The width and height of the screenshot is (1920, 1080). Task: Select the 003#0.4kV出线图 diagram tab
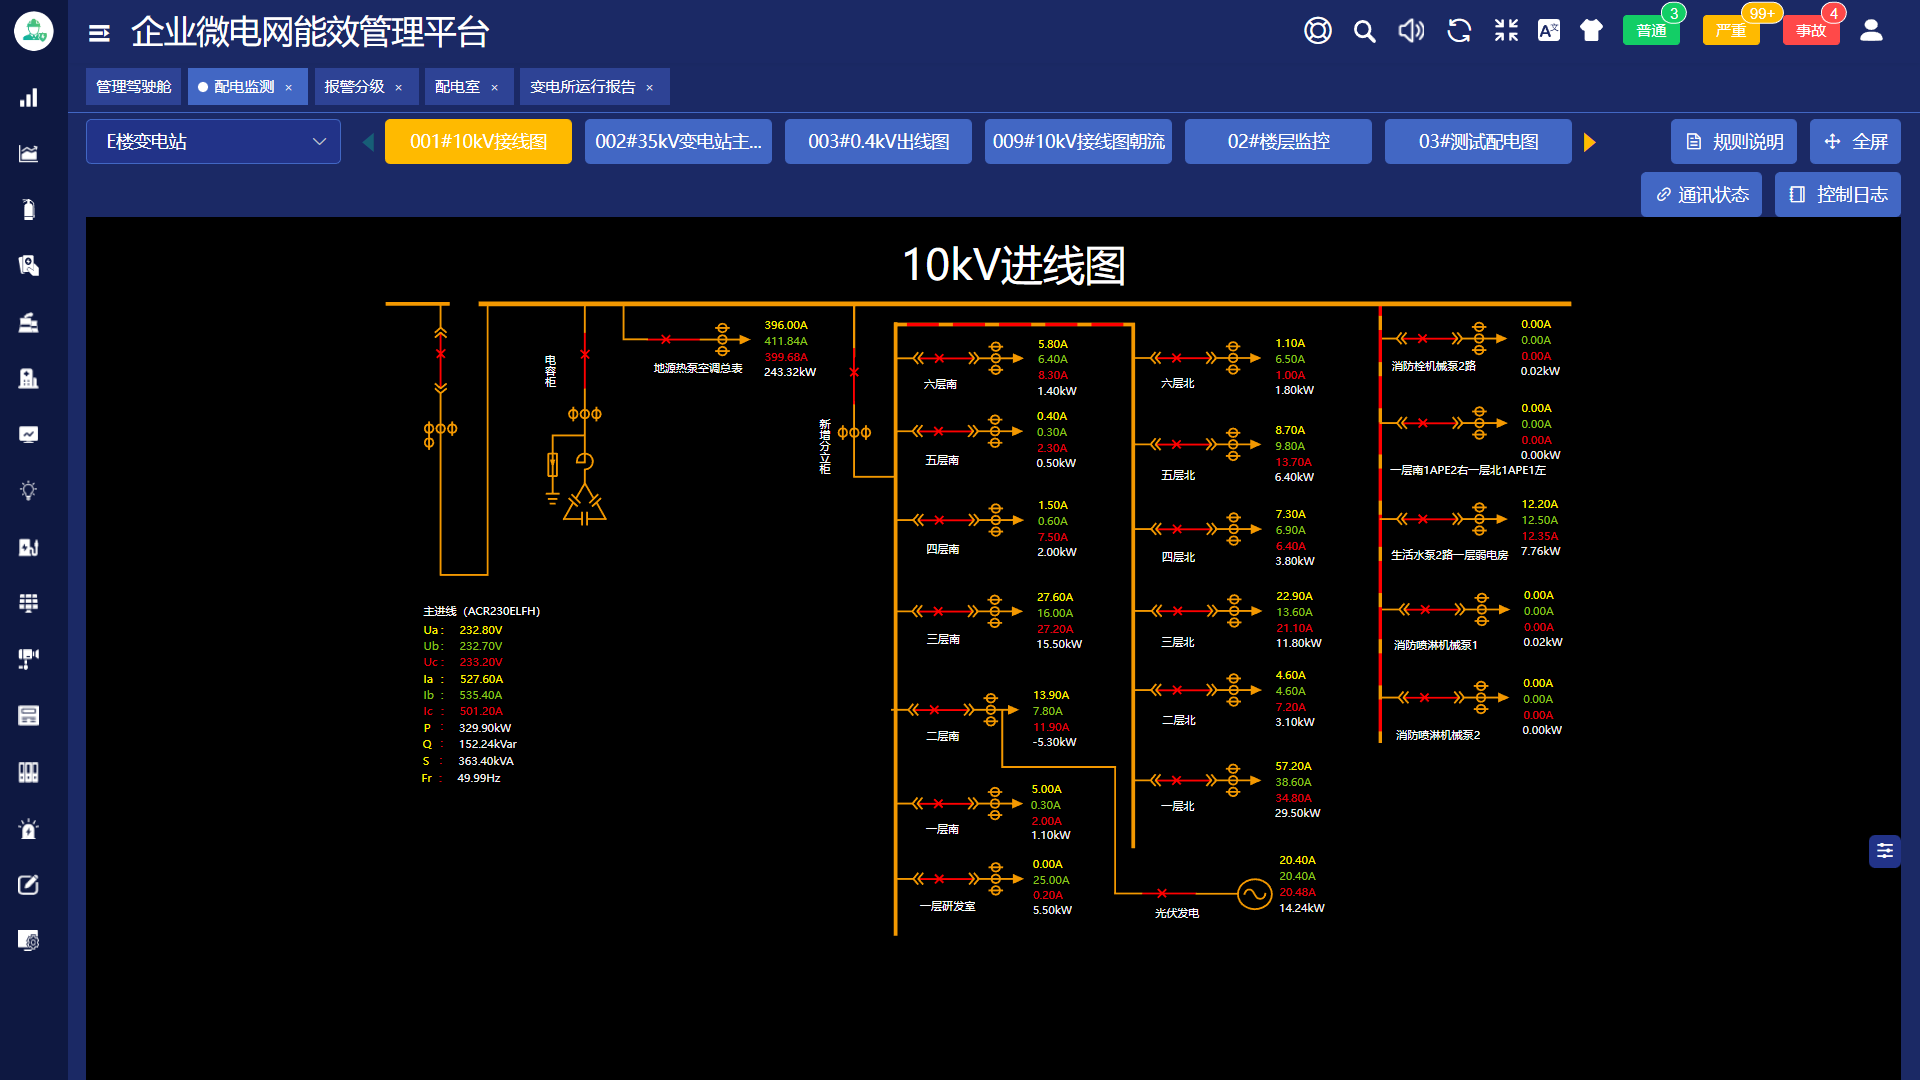click(878, 142)
